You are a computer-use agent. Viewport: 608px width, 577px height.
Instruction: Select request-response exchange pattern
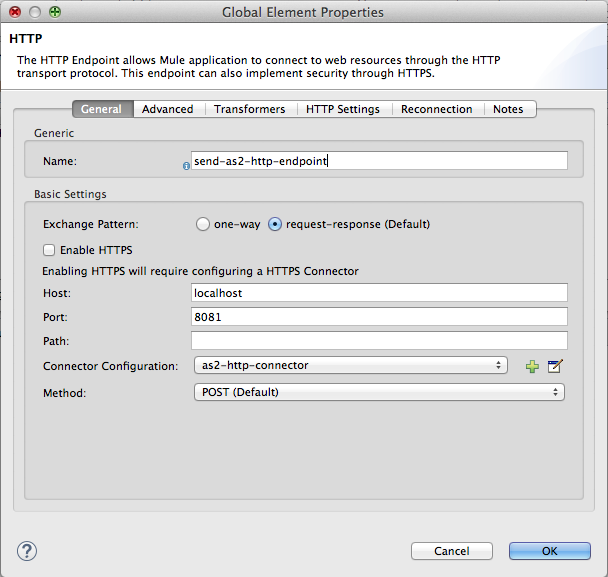click(275, 224)
